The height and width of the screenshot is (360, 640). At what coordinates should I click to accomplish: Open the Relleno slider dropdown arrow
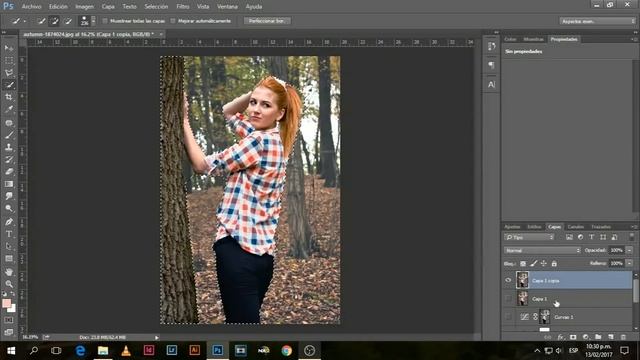pos(629,263)
